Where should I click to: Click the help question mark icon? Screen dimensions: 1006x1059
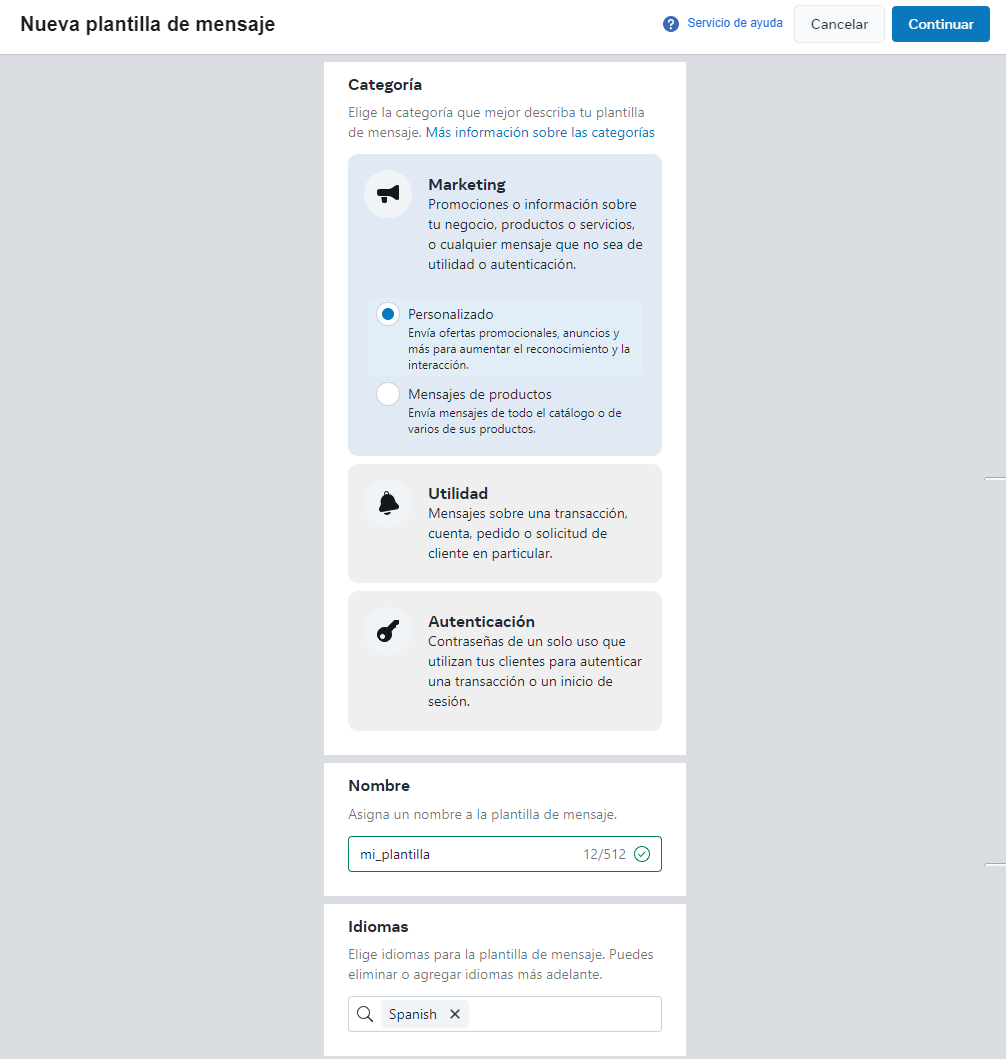(670, 24)
